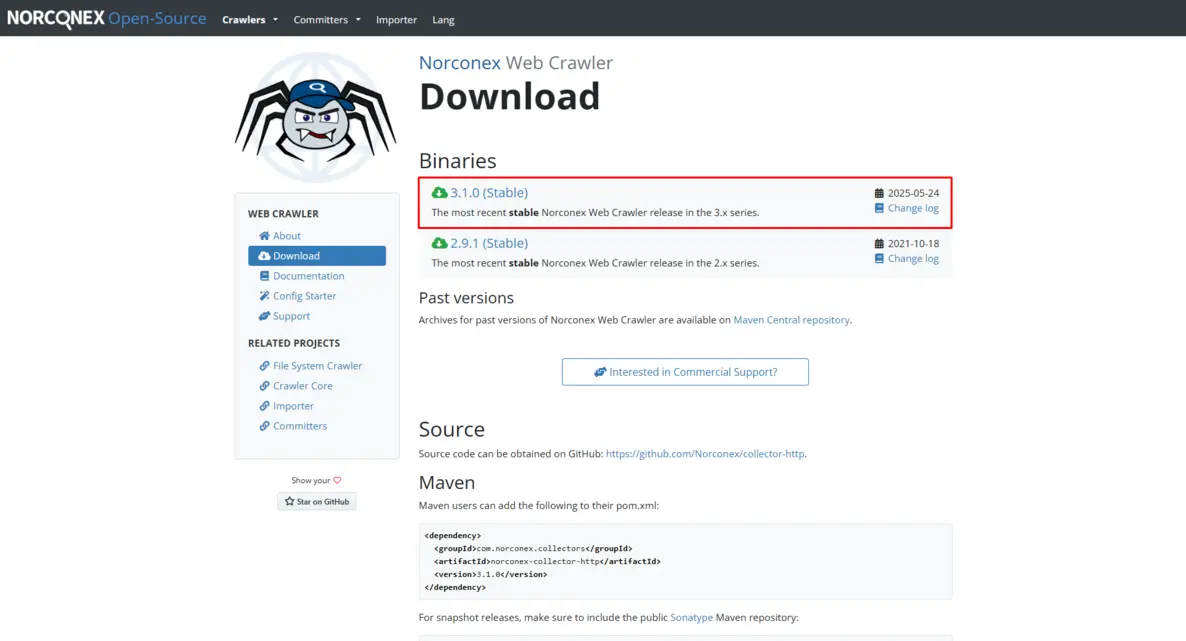Click the handshake icon beside Support
This screenshot has width=1186, height=641.
[x=264, y=316]
